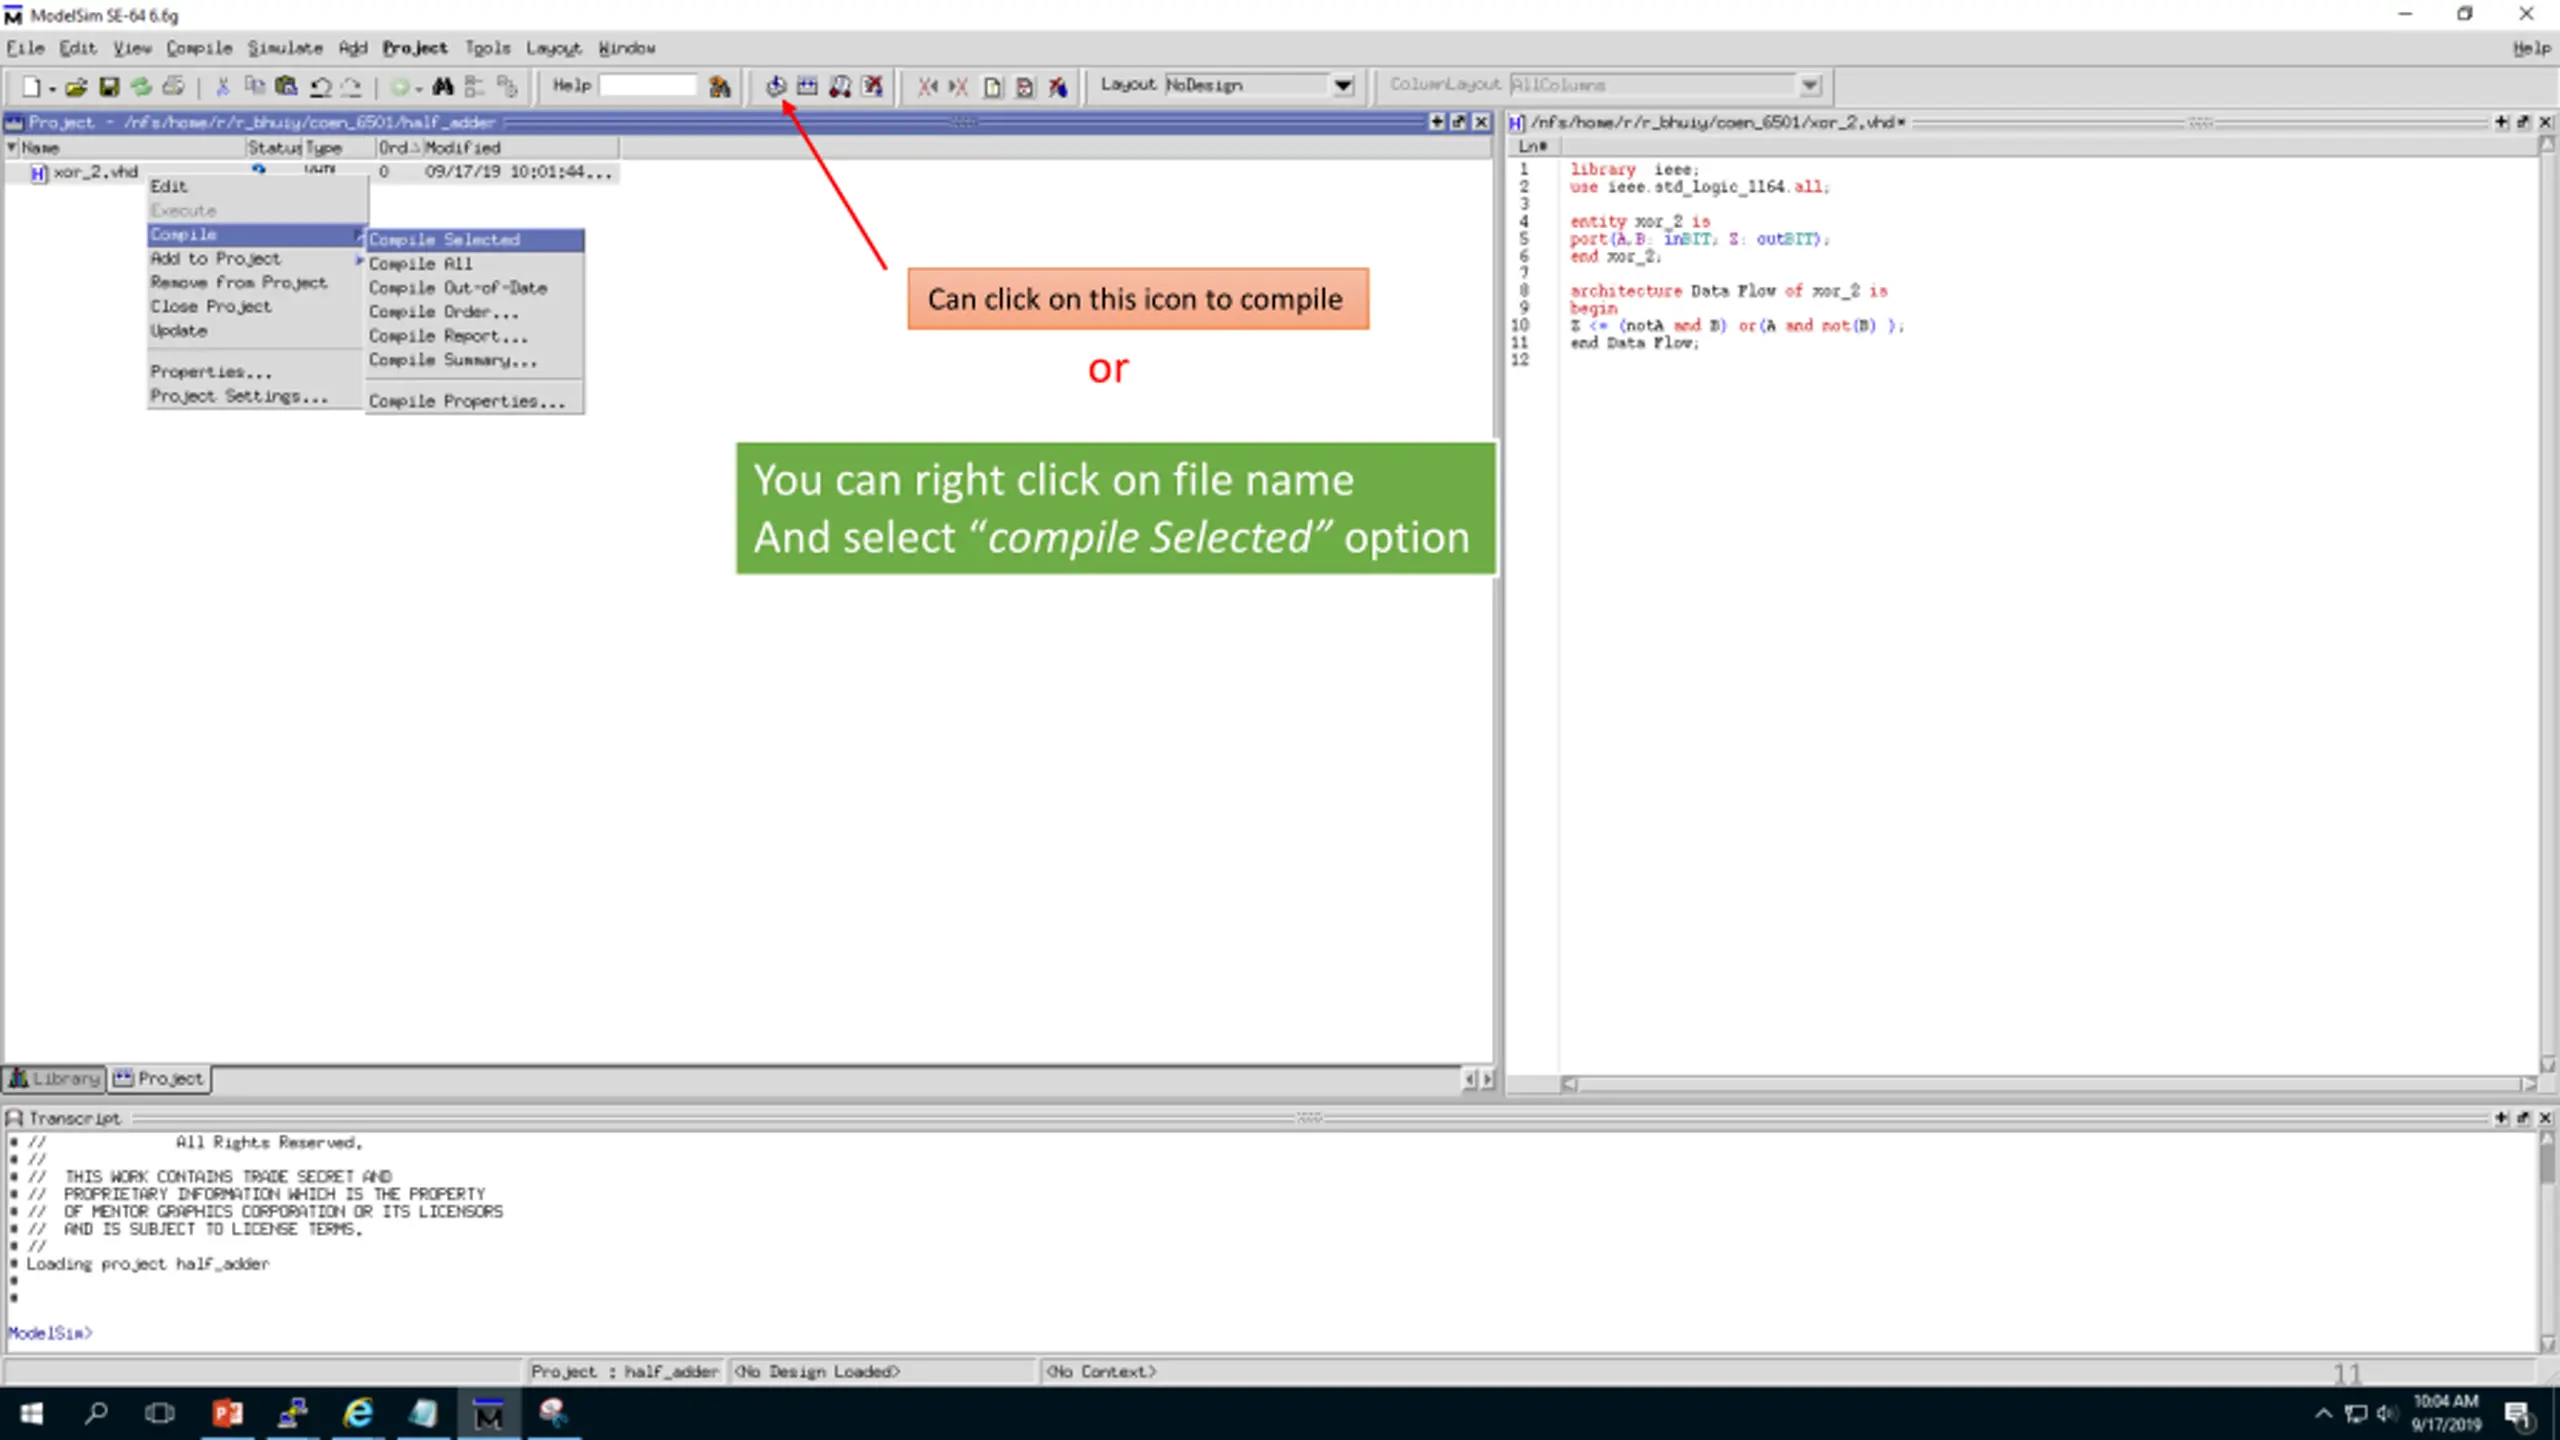Choose Add to Project in context menu

coord(257,259)
